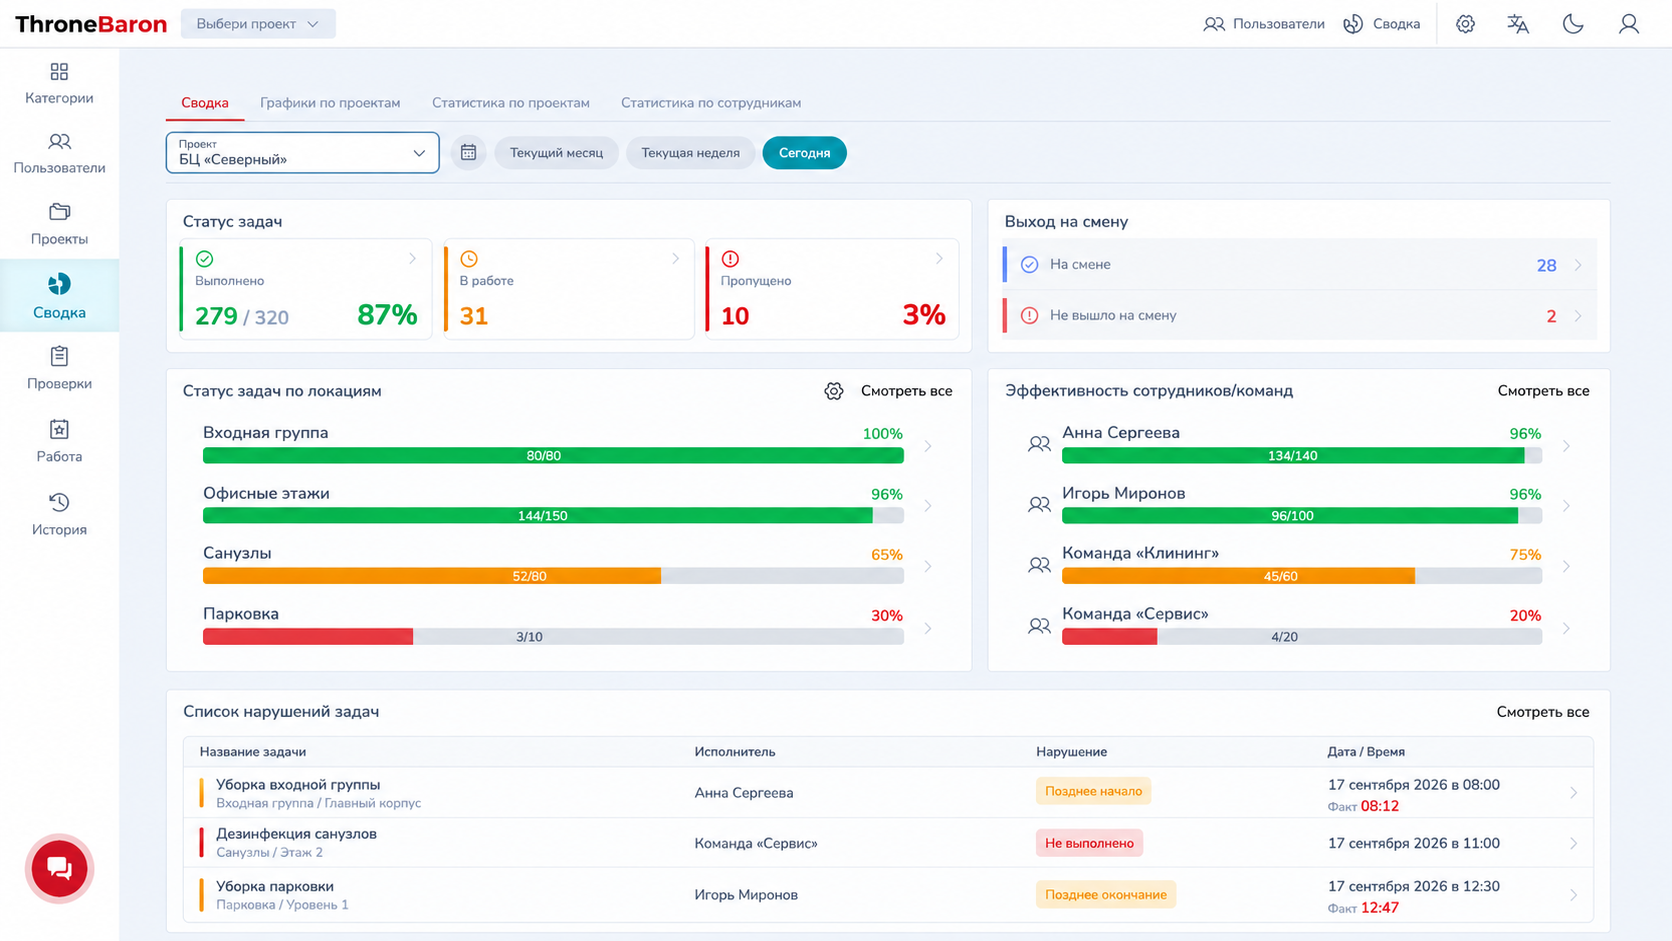Click Смотреть все for violations list

tap(1543, 712)
